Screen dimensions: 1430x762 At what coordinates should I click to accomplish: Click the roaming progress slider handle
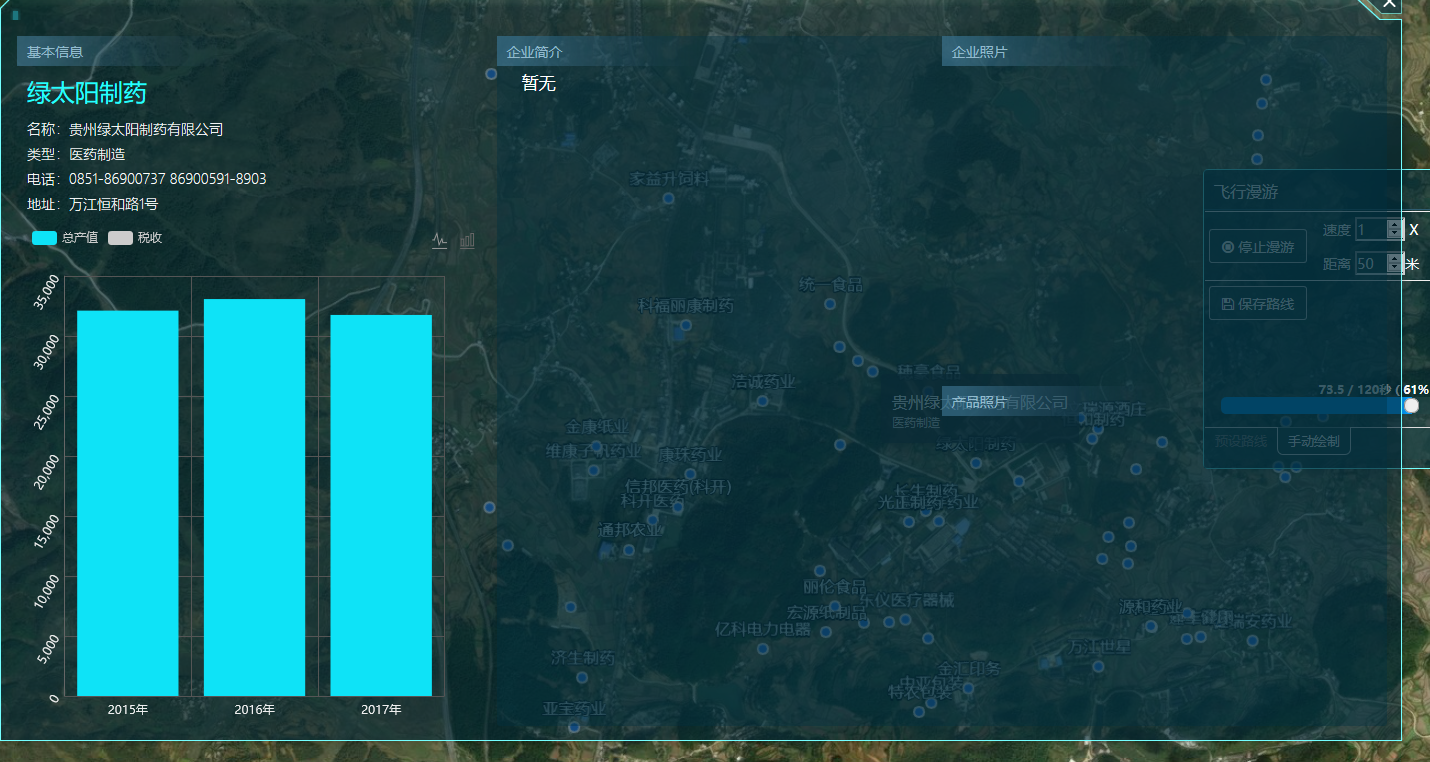point(1411,405)
